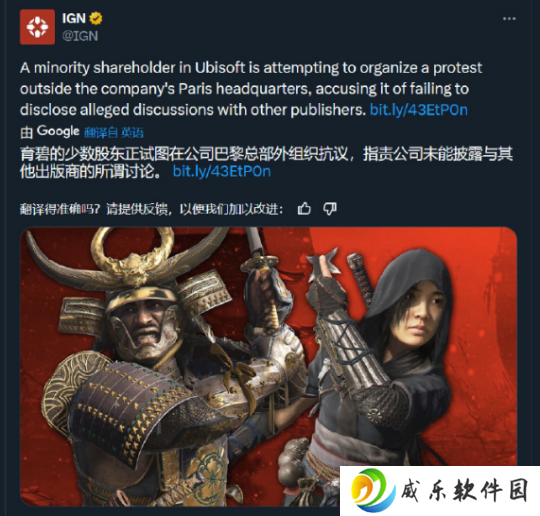Open the attached Assassin's Creed image
Image resolution: width=540 pixels, height=516 pixels.
[269, 367]
